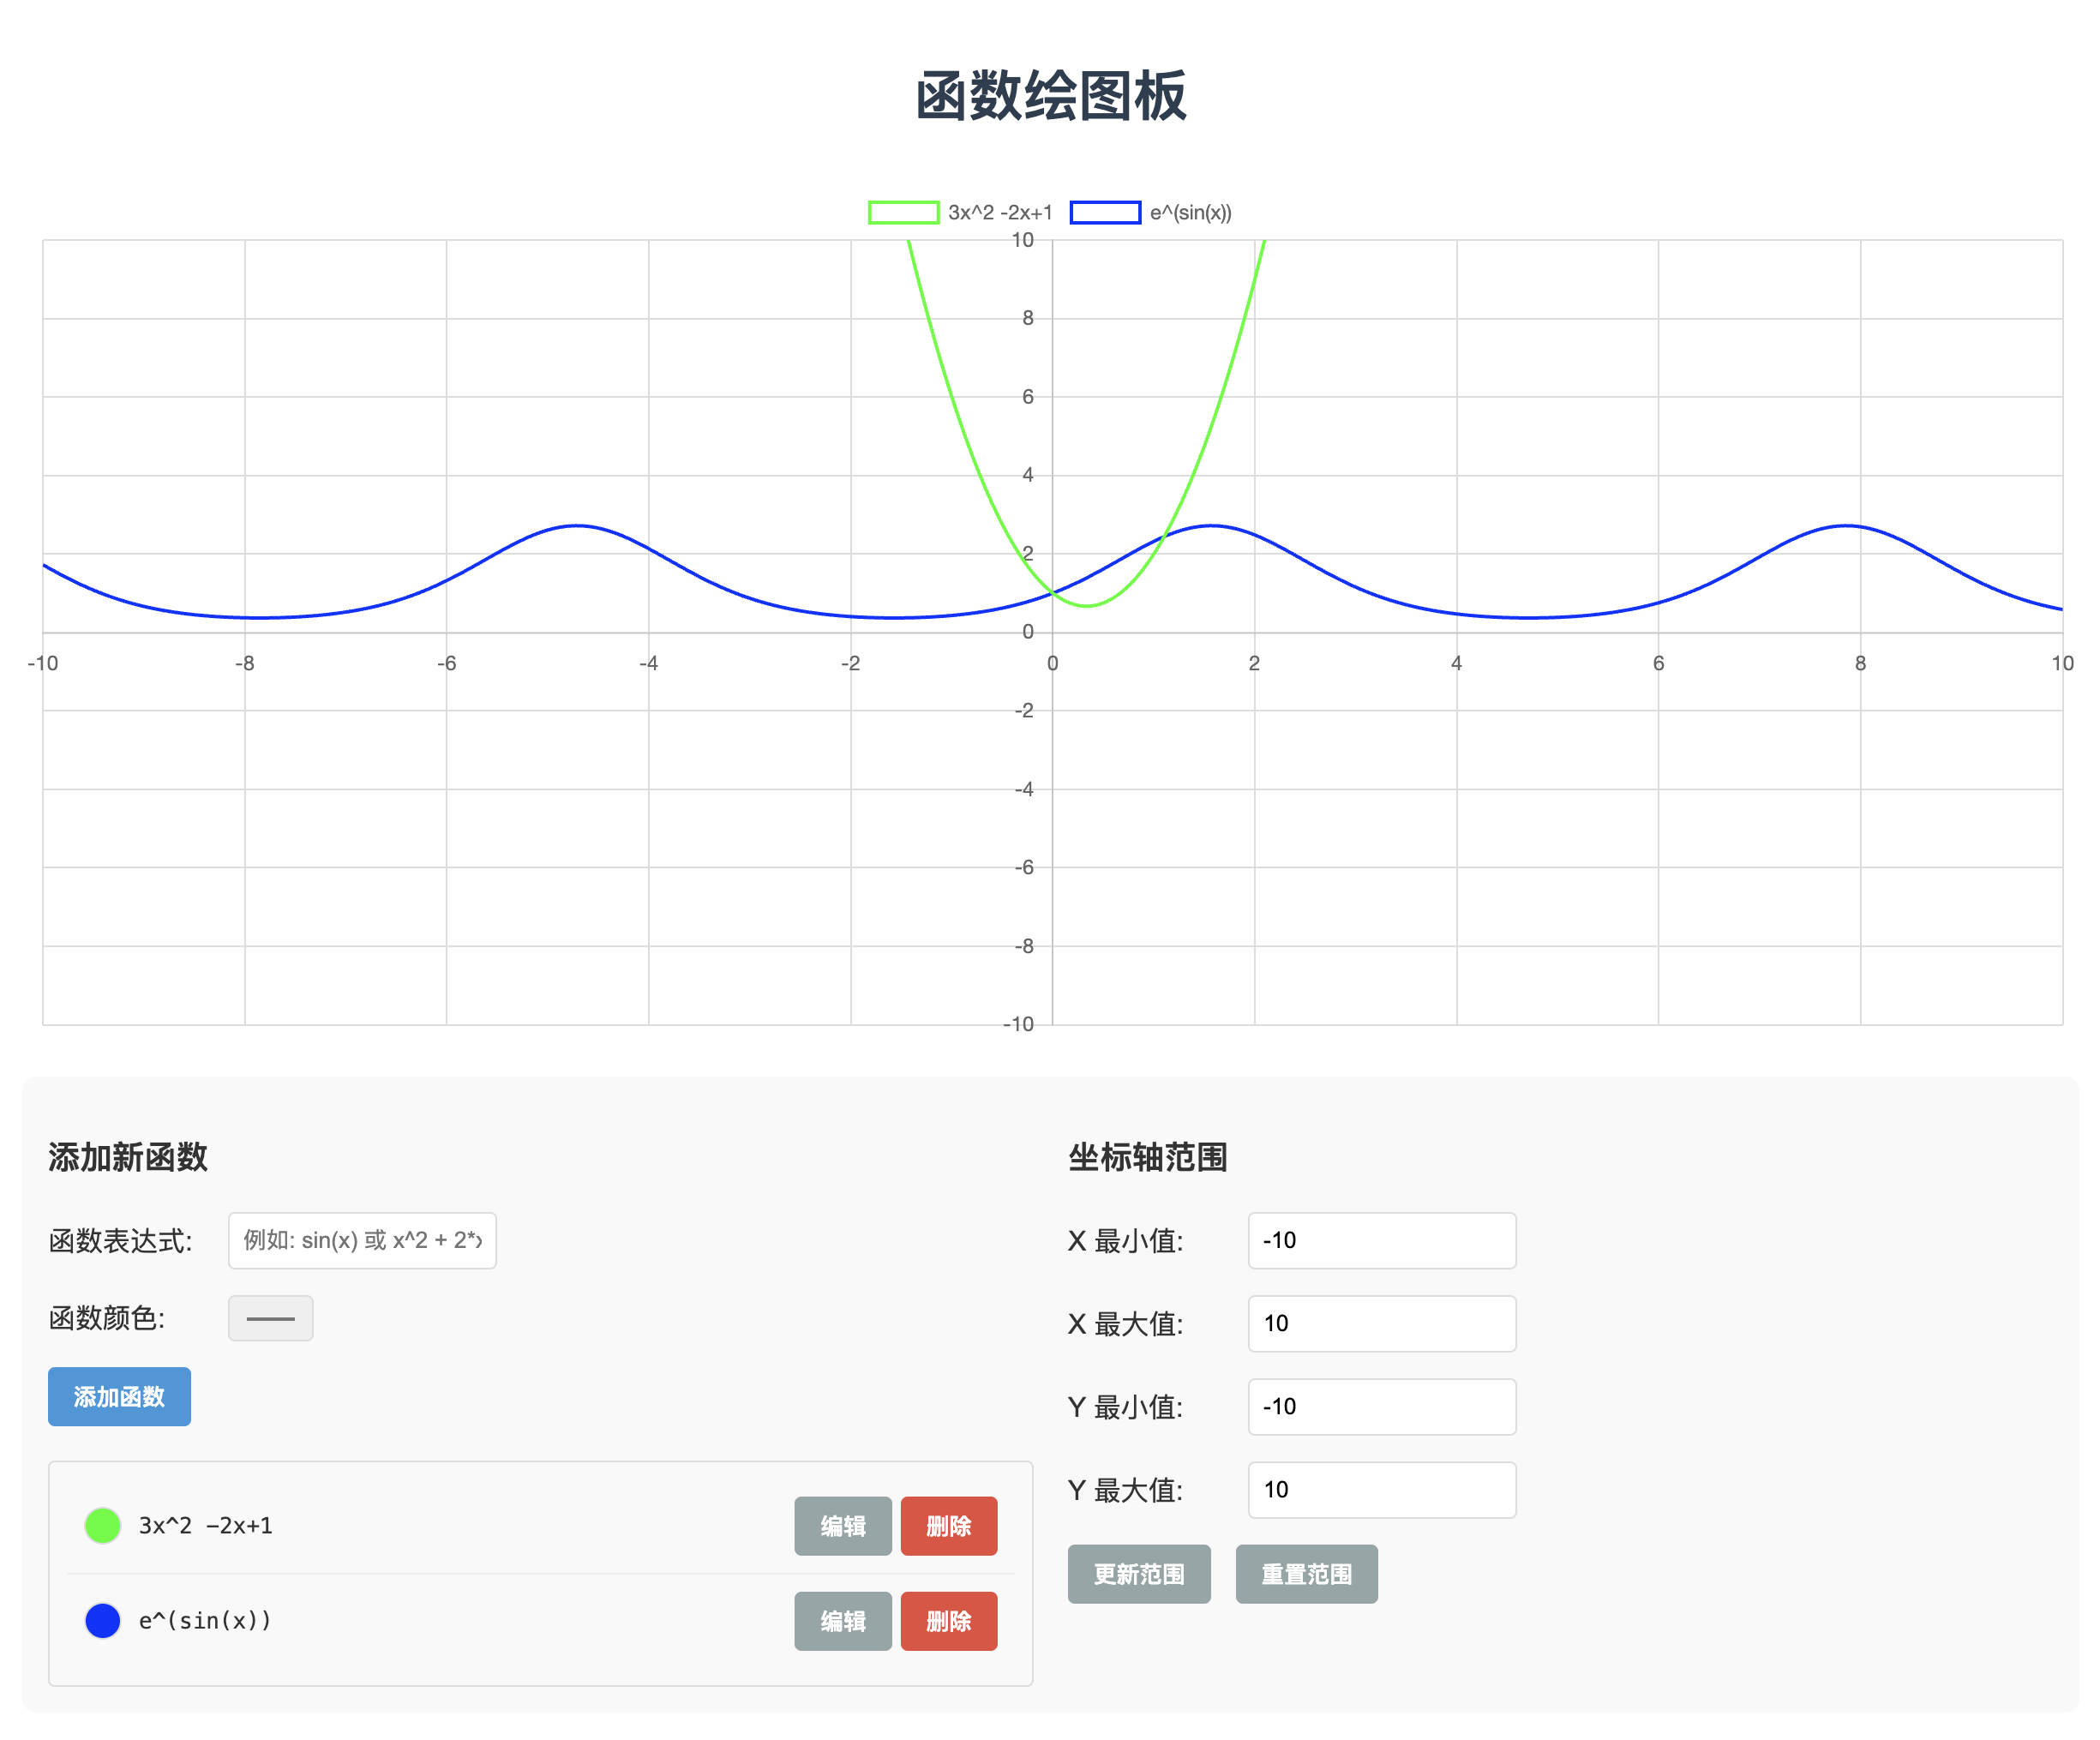
Task: Open the 函数颜色 color picker
Action: coord(270,1318)
